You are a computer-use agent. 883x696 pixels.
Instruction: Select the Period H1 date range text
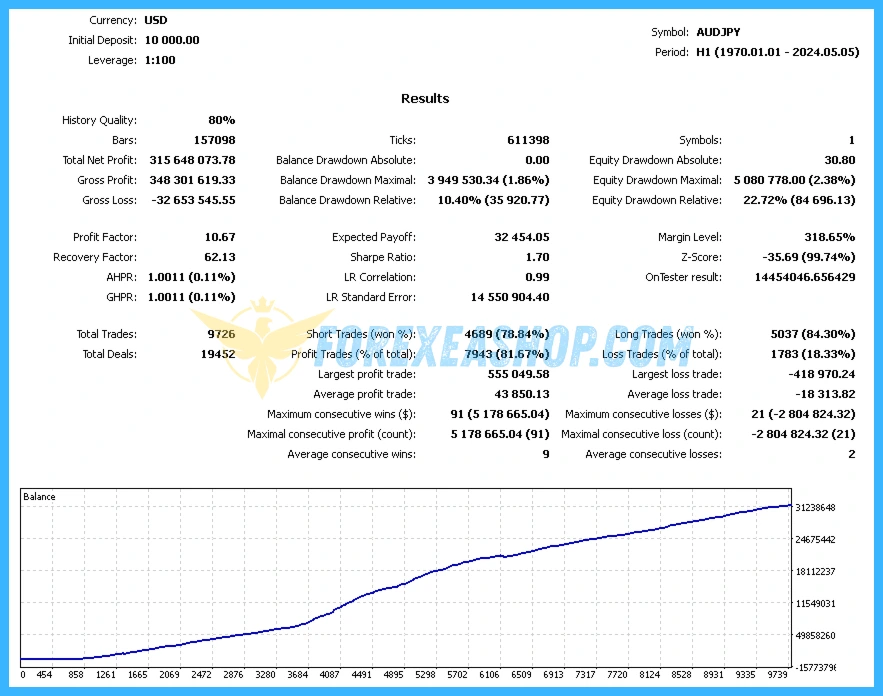coord(777,52)
